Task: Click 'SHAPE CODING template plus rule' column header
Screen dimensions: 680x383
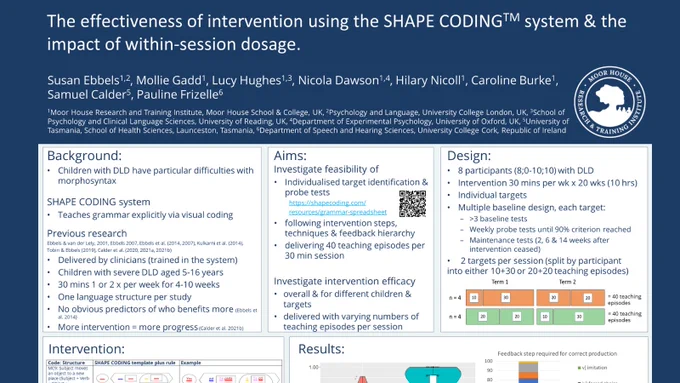Action: (x=135, y=363)
